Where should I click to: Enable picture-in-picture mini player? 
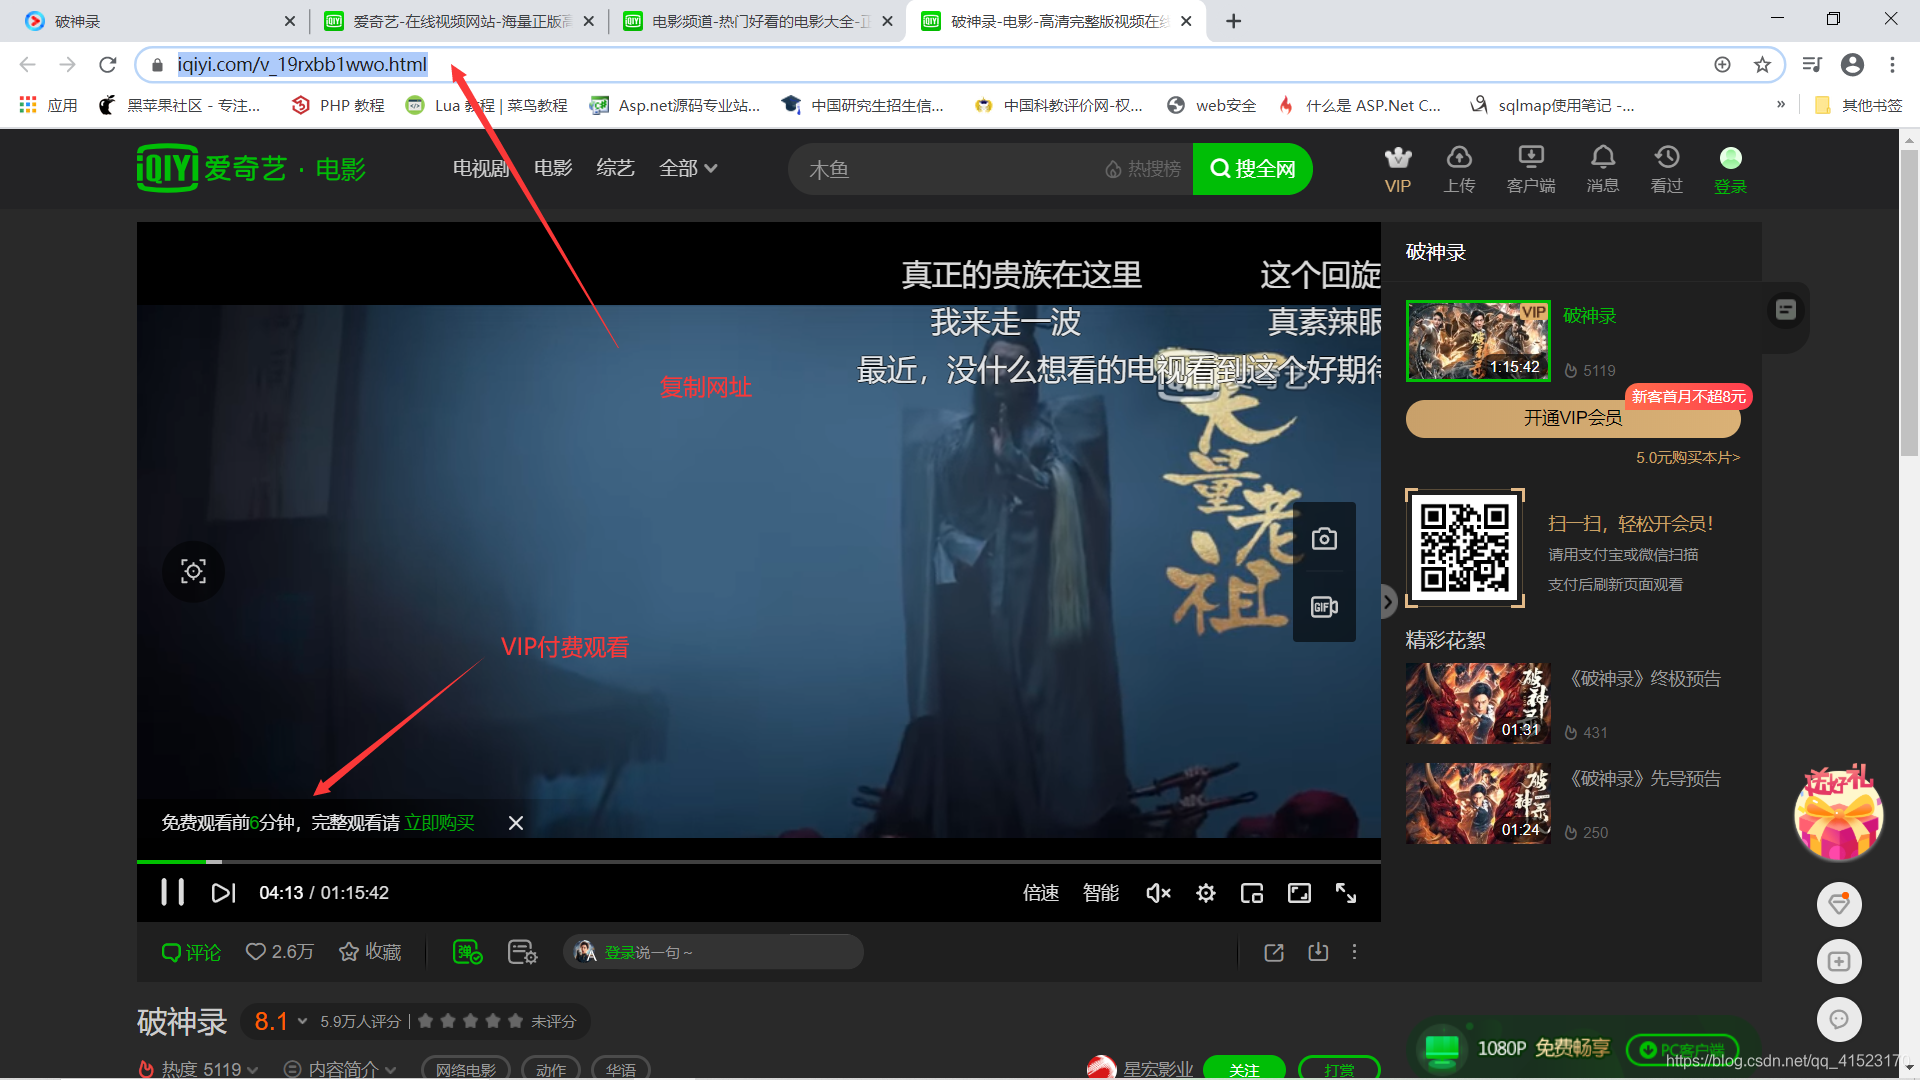[1252, 893]
